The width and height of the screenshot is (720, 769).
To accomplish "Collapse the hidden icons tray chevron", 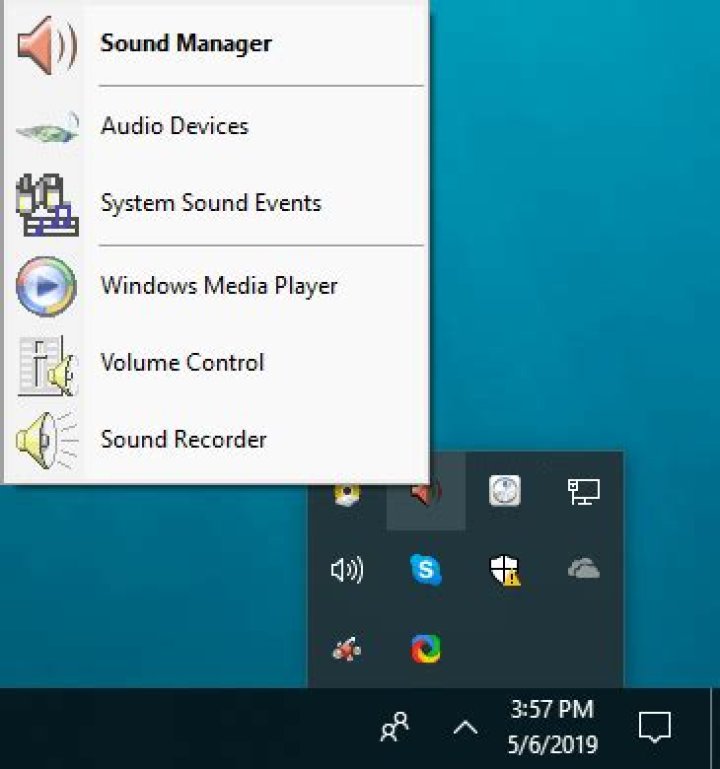I will click(465, 728).
